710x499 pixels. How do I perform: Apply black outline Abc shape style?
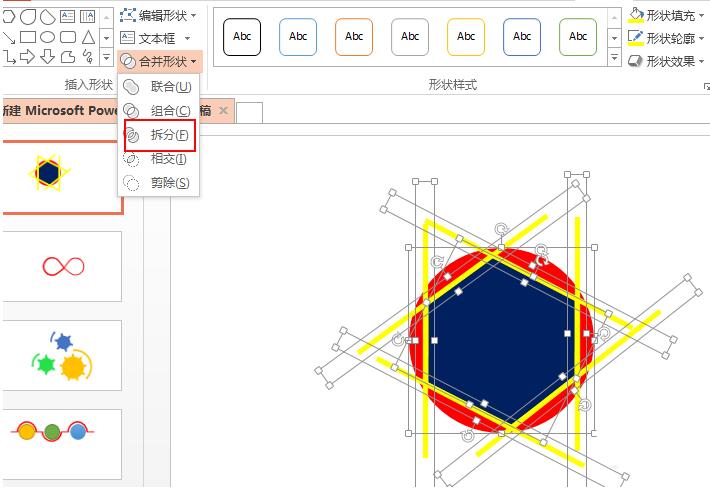[x=242, y=37]
